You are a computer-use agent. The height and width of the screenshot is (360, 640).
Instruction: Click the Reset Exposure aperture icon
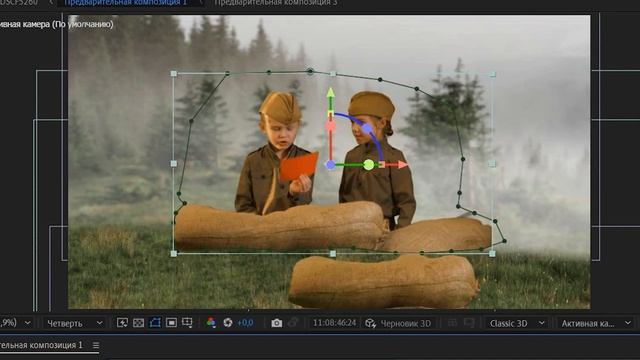tap(228, 323)
